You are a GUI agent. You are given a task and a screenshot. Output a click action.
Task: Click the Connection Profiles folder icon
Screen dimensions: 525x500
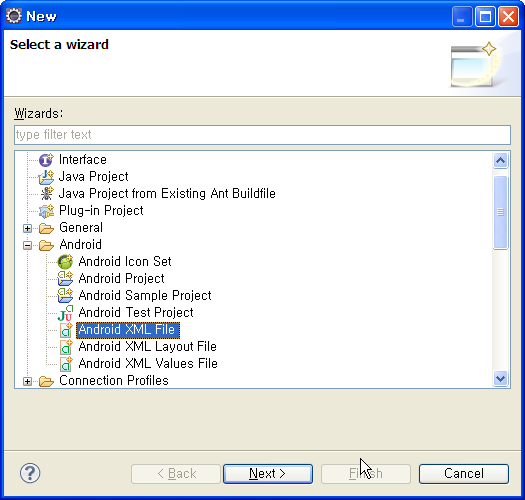point(46,381)
